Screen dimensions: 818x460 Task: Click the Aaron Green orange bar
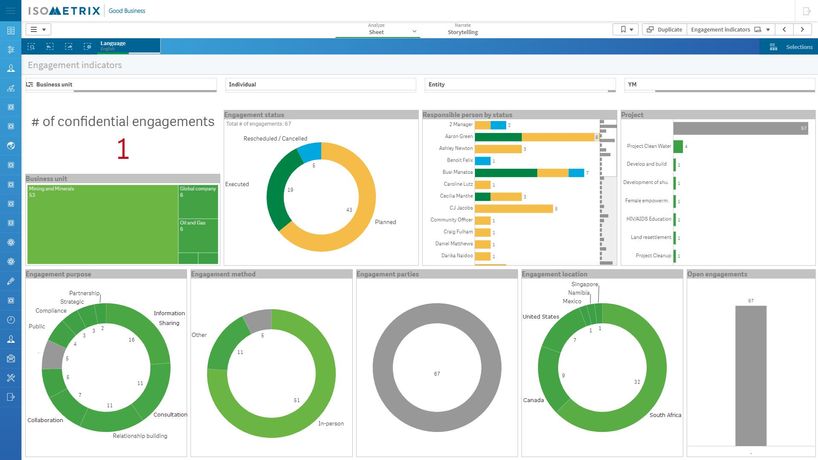tap(558, 137)
